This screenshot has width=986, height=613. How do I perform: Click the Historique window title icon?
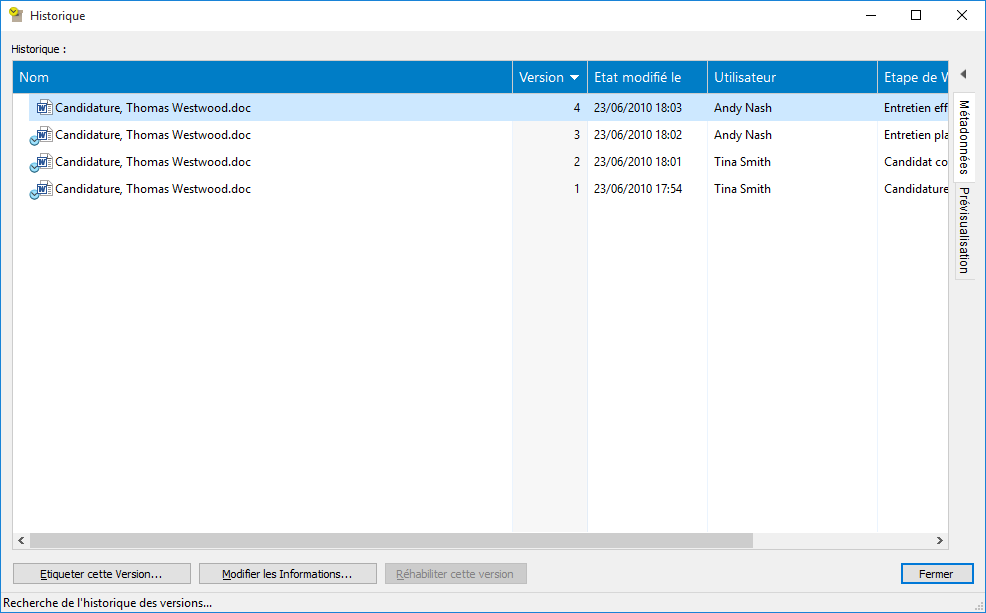coord(16,15)
